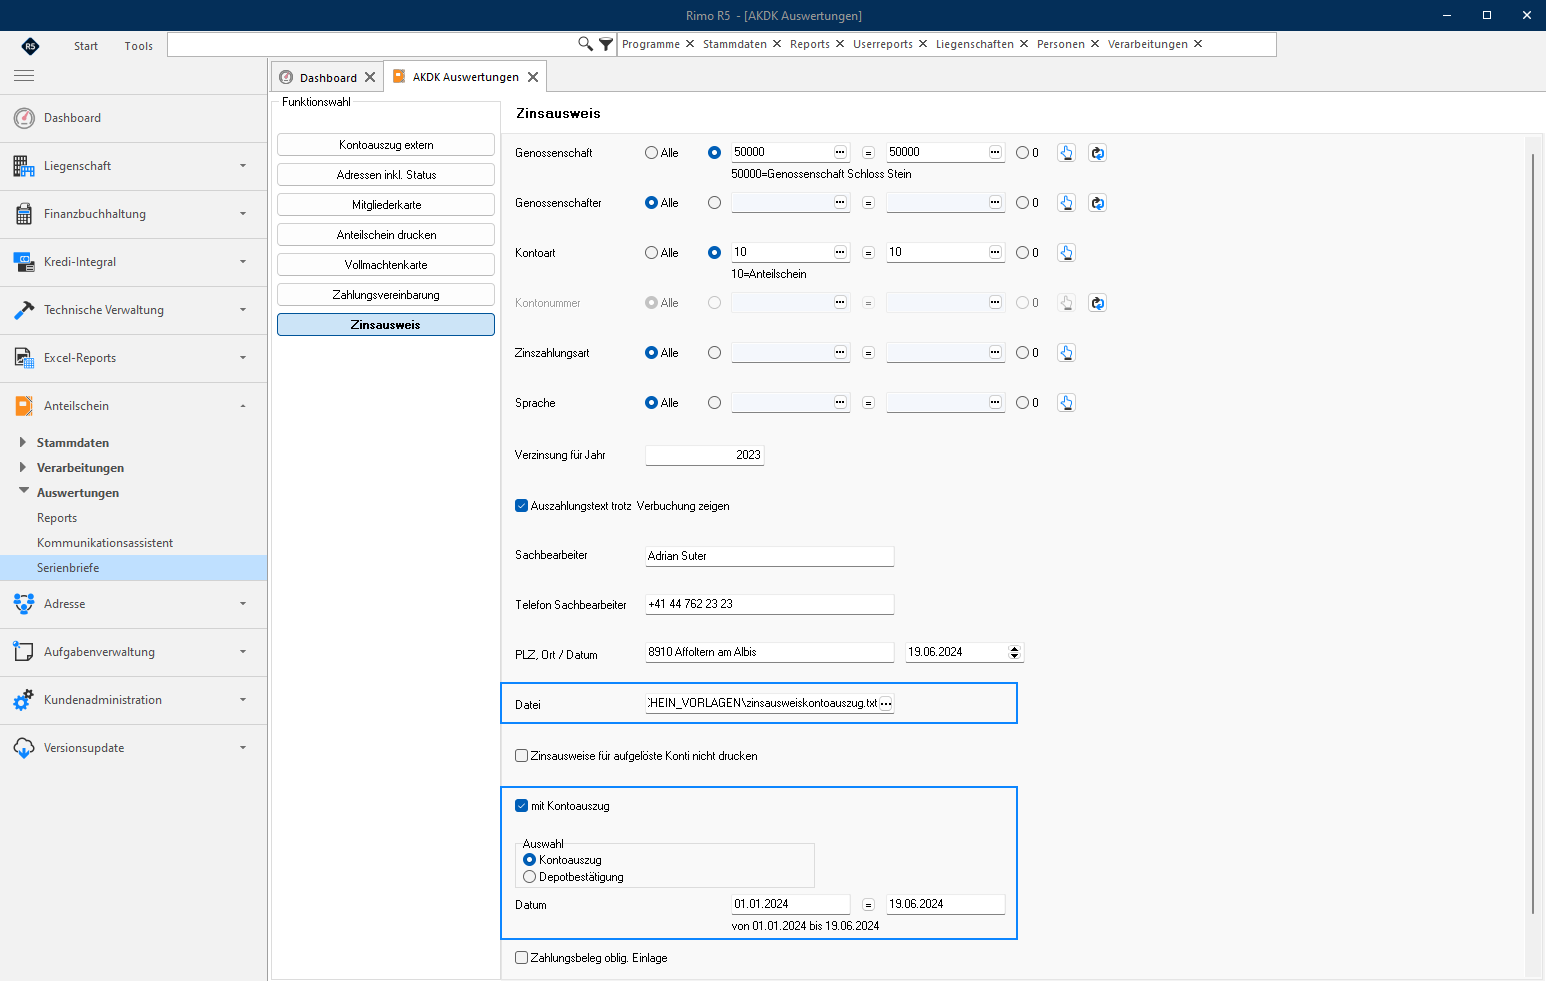Click the Finanzbuchhaltung calculator icon in the sidebar
Image resolution: width=1546 pixels, height=981 pixels.
pos(24,214)
